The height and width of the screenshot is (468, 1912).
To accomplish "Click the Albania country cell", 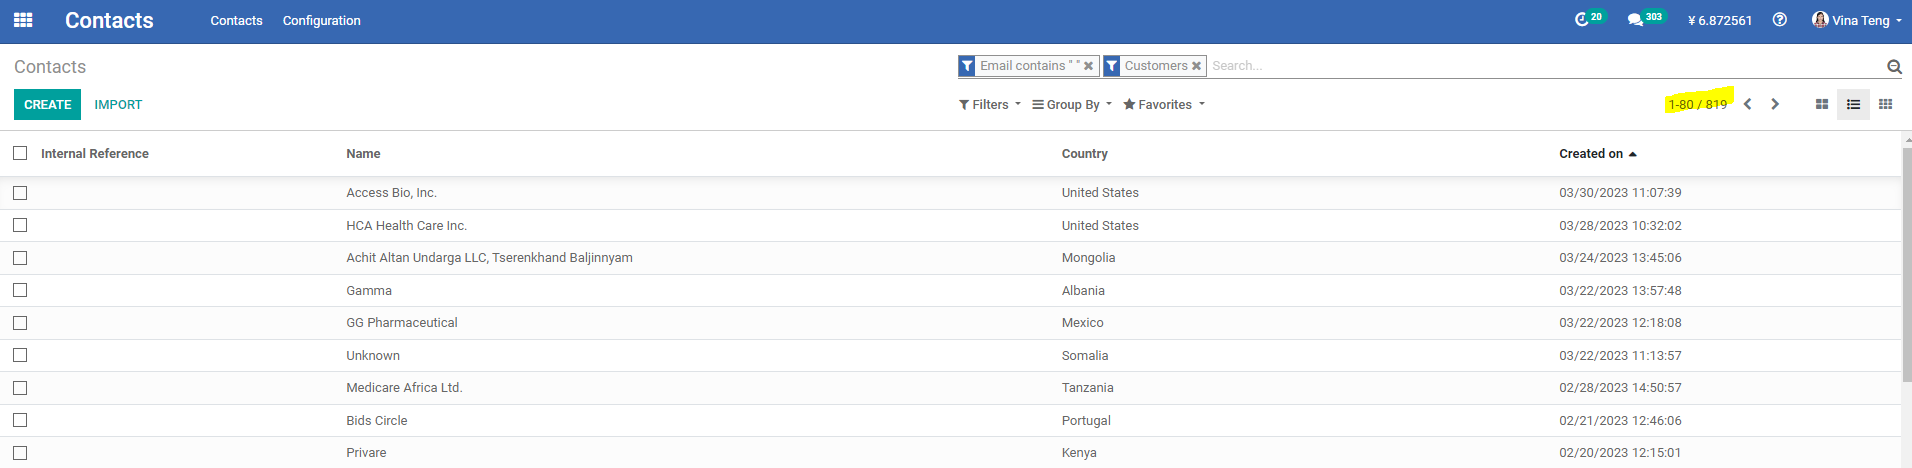I will 1083,290.
